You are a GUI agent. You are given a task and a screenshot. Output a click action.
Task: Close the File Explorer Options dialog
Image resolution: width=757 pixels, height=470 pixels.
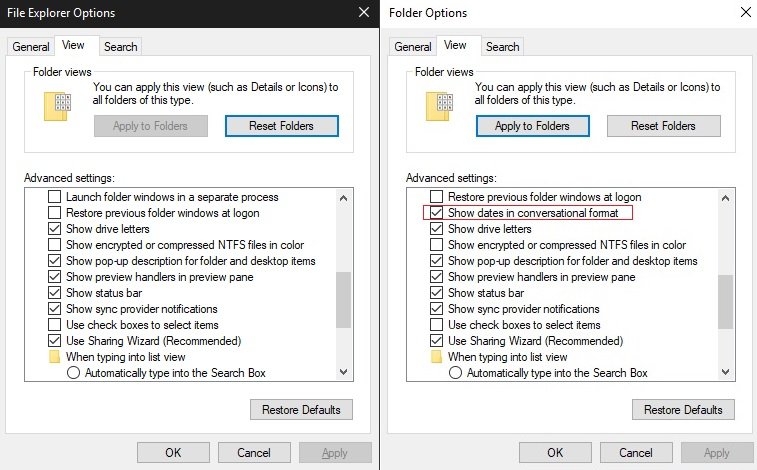[x=363, y=13]
